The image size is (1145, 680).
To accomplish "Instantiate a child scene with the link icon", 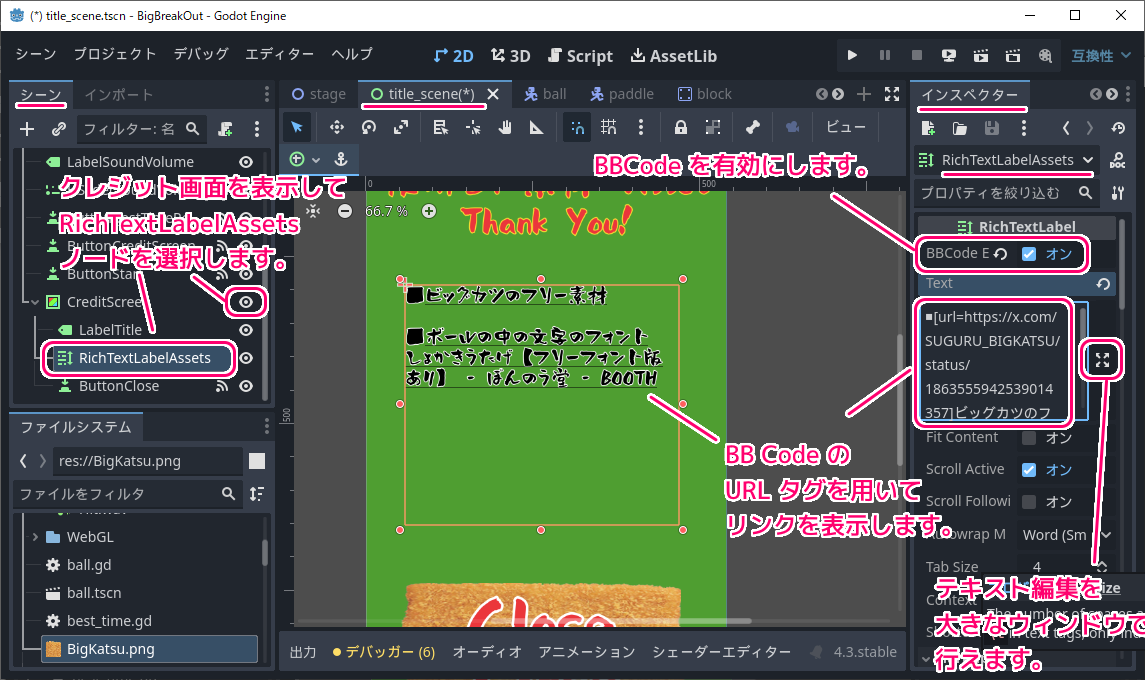I will (58, 128).
